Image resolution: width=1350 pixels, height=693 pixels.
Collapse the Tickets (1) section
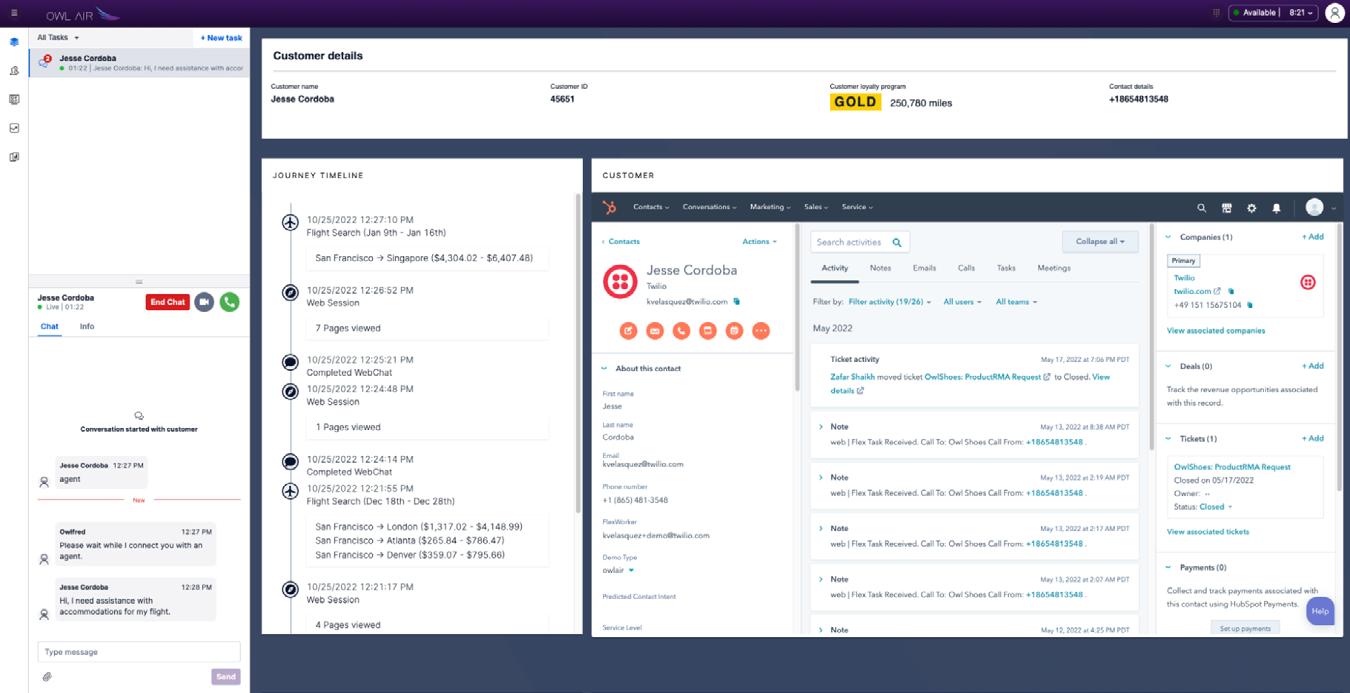1169,438
